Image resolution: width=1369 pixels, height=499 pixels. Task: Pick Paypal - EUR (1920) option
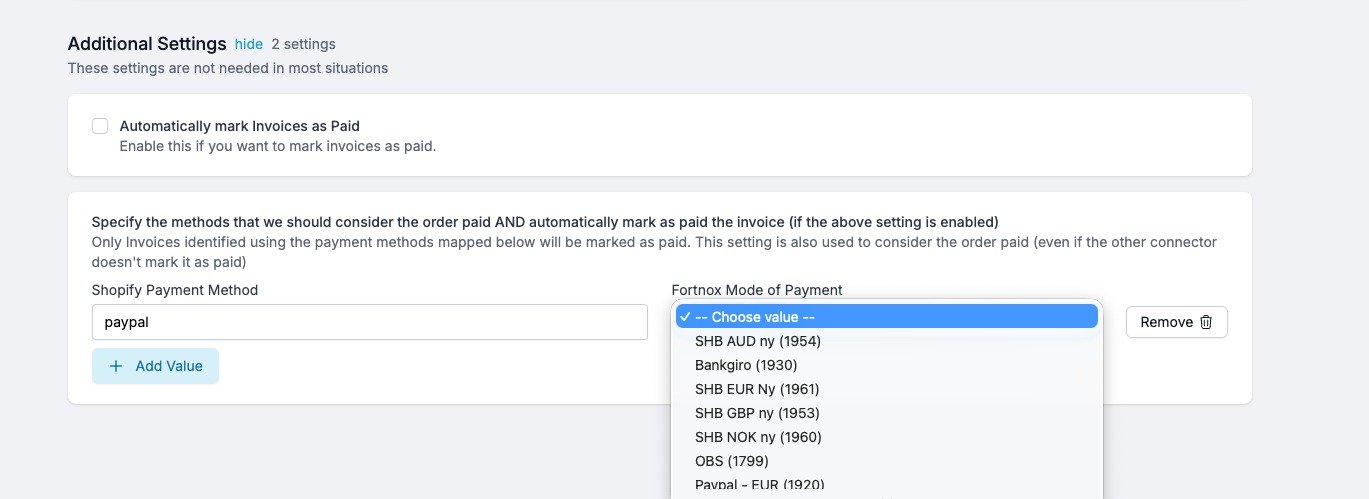point(759,485)
